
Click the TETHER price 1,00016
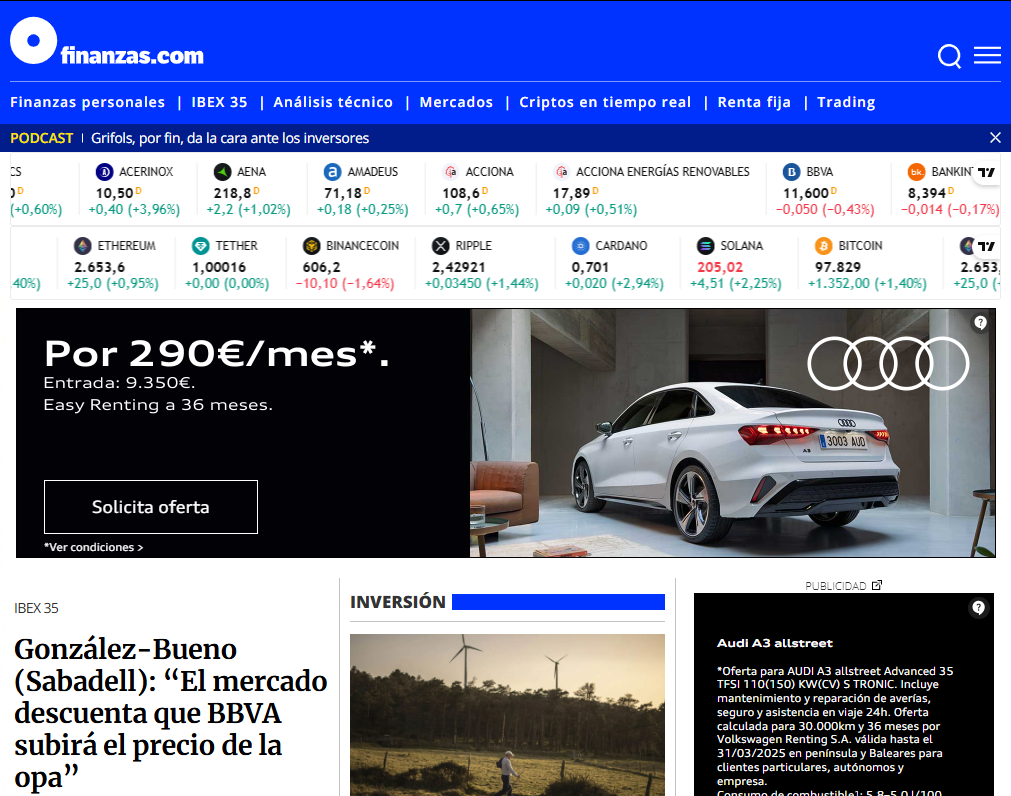pyautogui.click(x=219, y=267)
